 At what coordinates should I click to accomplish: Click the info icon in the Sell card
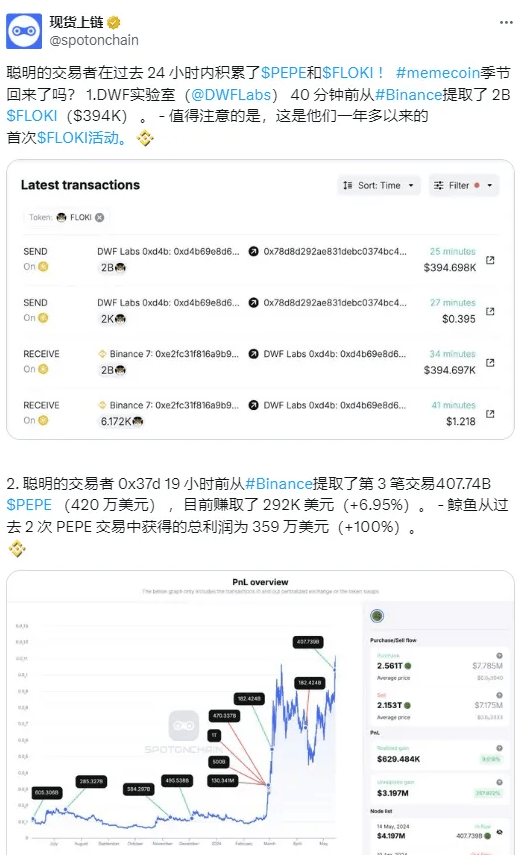click(x=499, y=695)
